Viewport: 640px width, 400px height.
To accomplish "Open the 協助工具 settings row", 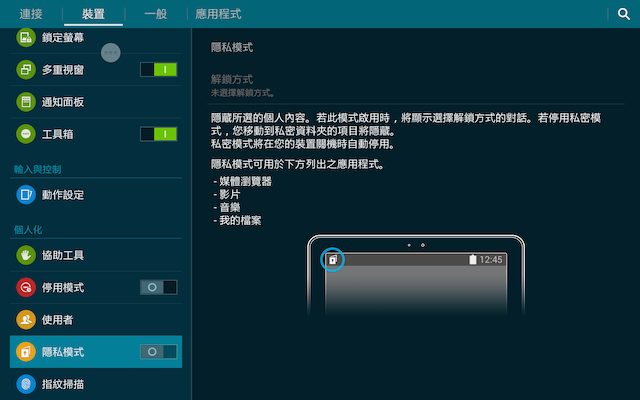I will pyautogui.click(x=96, y=255).
